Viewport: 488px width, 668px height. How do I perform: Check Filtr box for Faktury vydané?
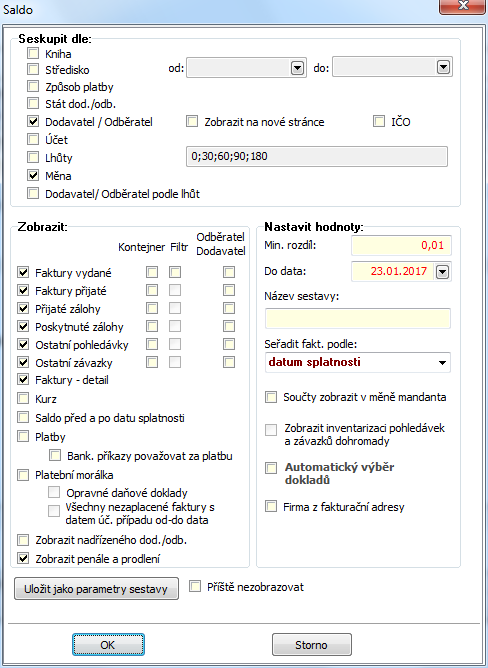pos(175,272)
